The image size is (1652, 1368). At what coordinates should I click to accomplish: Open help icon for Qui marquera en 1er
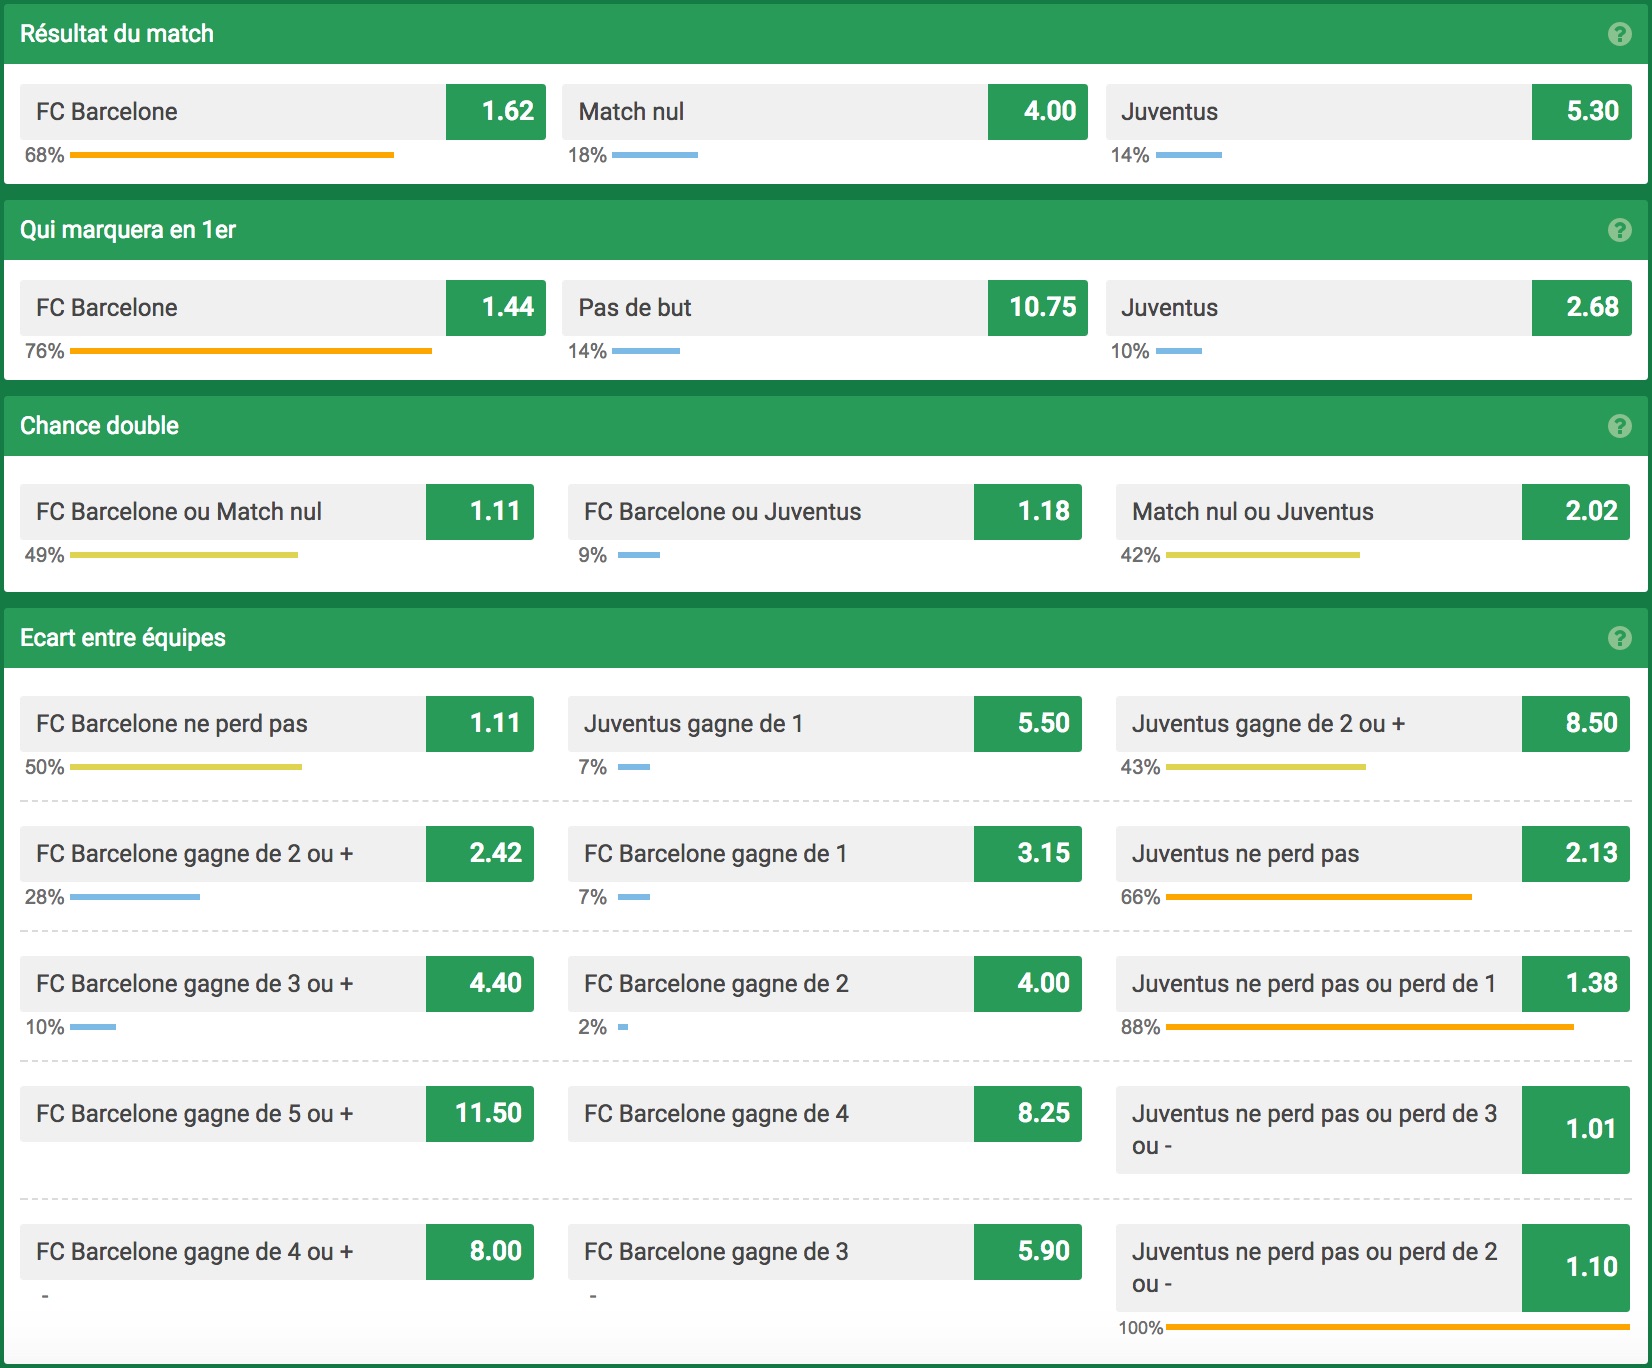(x=1619, y=230)
